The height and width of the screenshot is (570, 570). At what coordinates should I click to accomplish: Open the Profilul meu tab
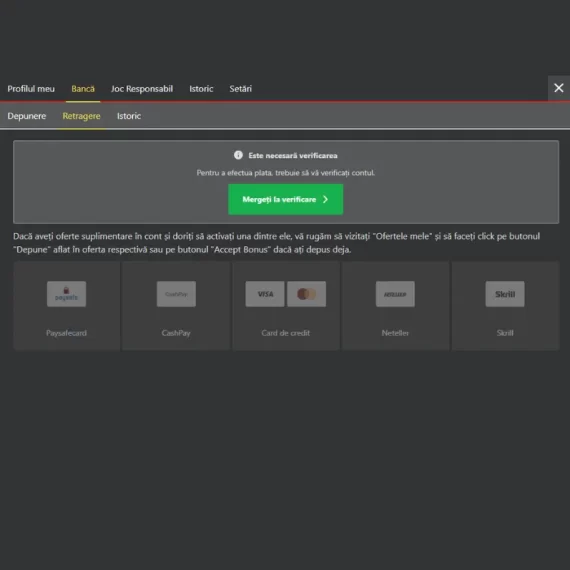pos(31,89)
